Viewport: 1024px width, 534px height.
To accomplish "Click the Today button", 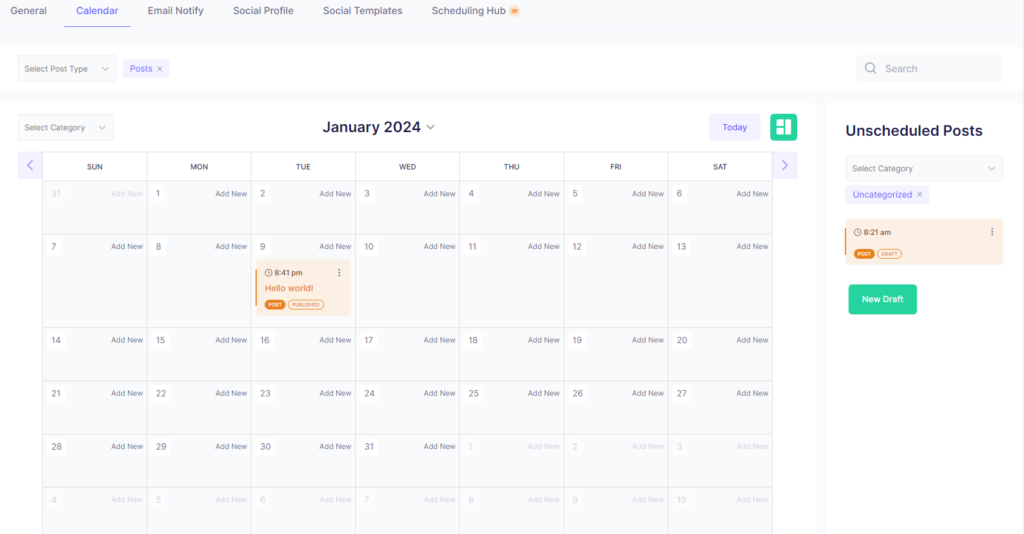I will 734,127.
